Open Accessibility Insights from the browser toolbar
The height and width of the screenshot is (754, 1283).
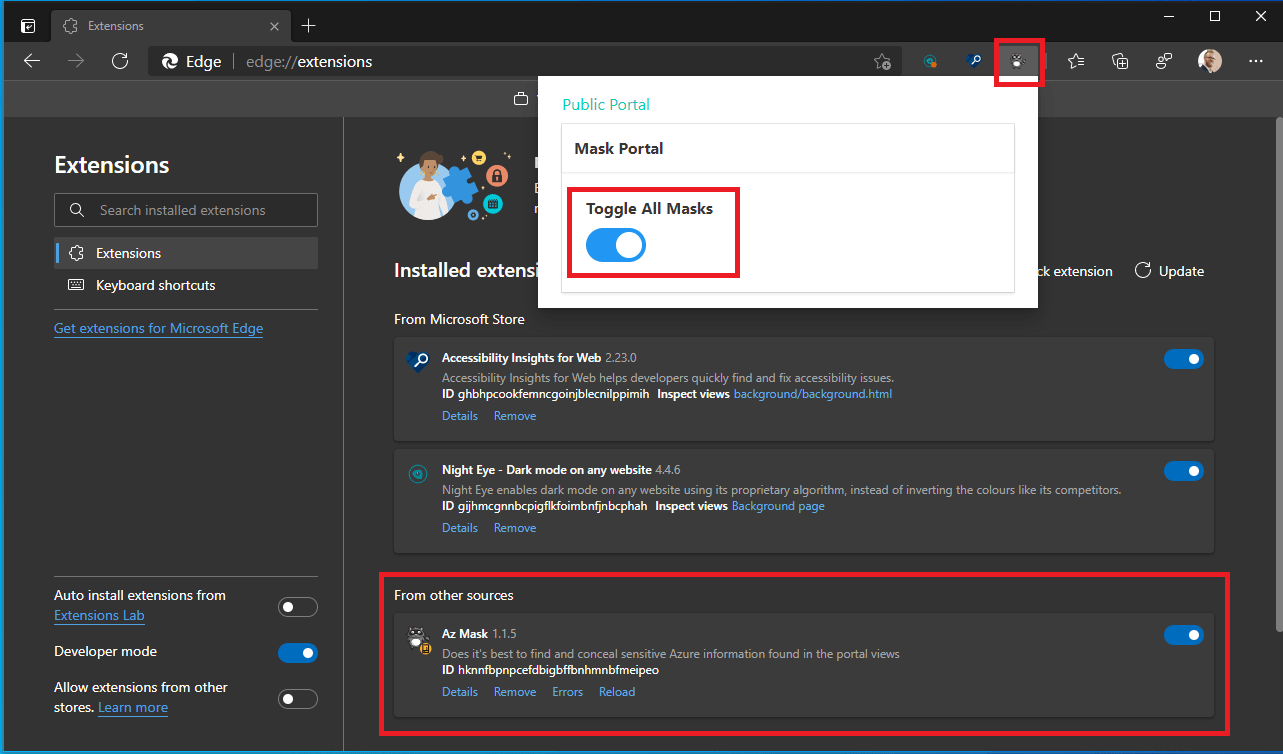click(974, 61)
